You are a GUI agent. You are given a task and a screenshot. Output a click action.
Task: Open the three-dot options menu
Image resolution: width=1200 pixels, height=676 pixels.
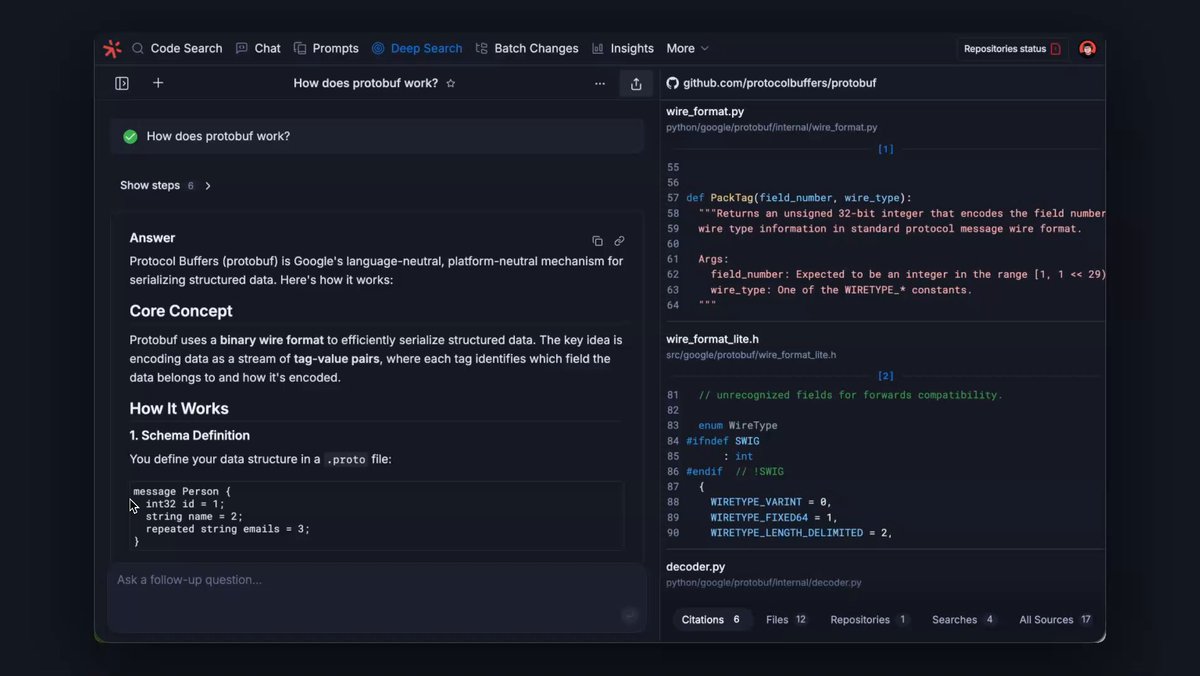(x=600, y=84)
